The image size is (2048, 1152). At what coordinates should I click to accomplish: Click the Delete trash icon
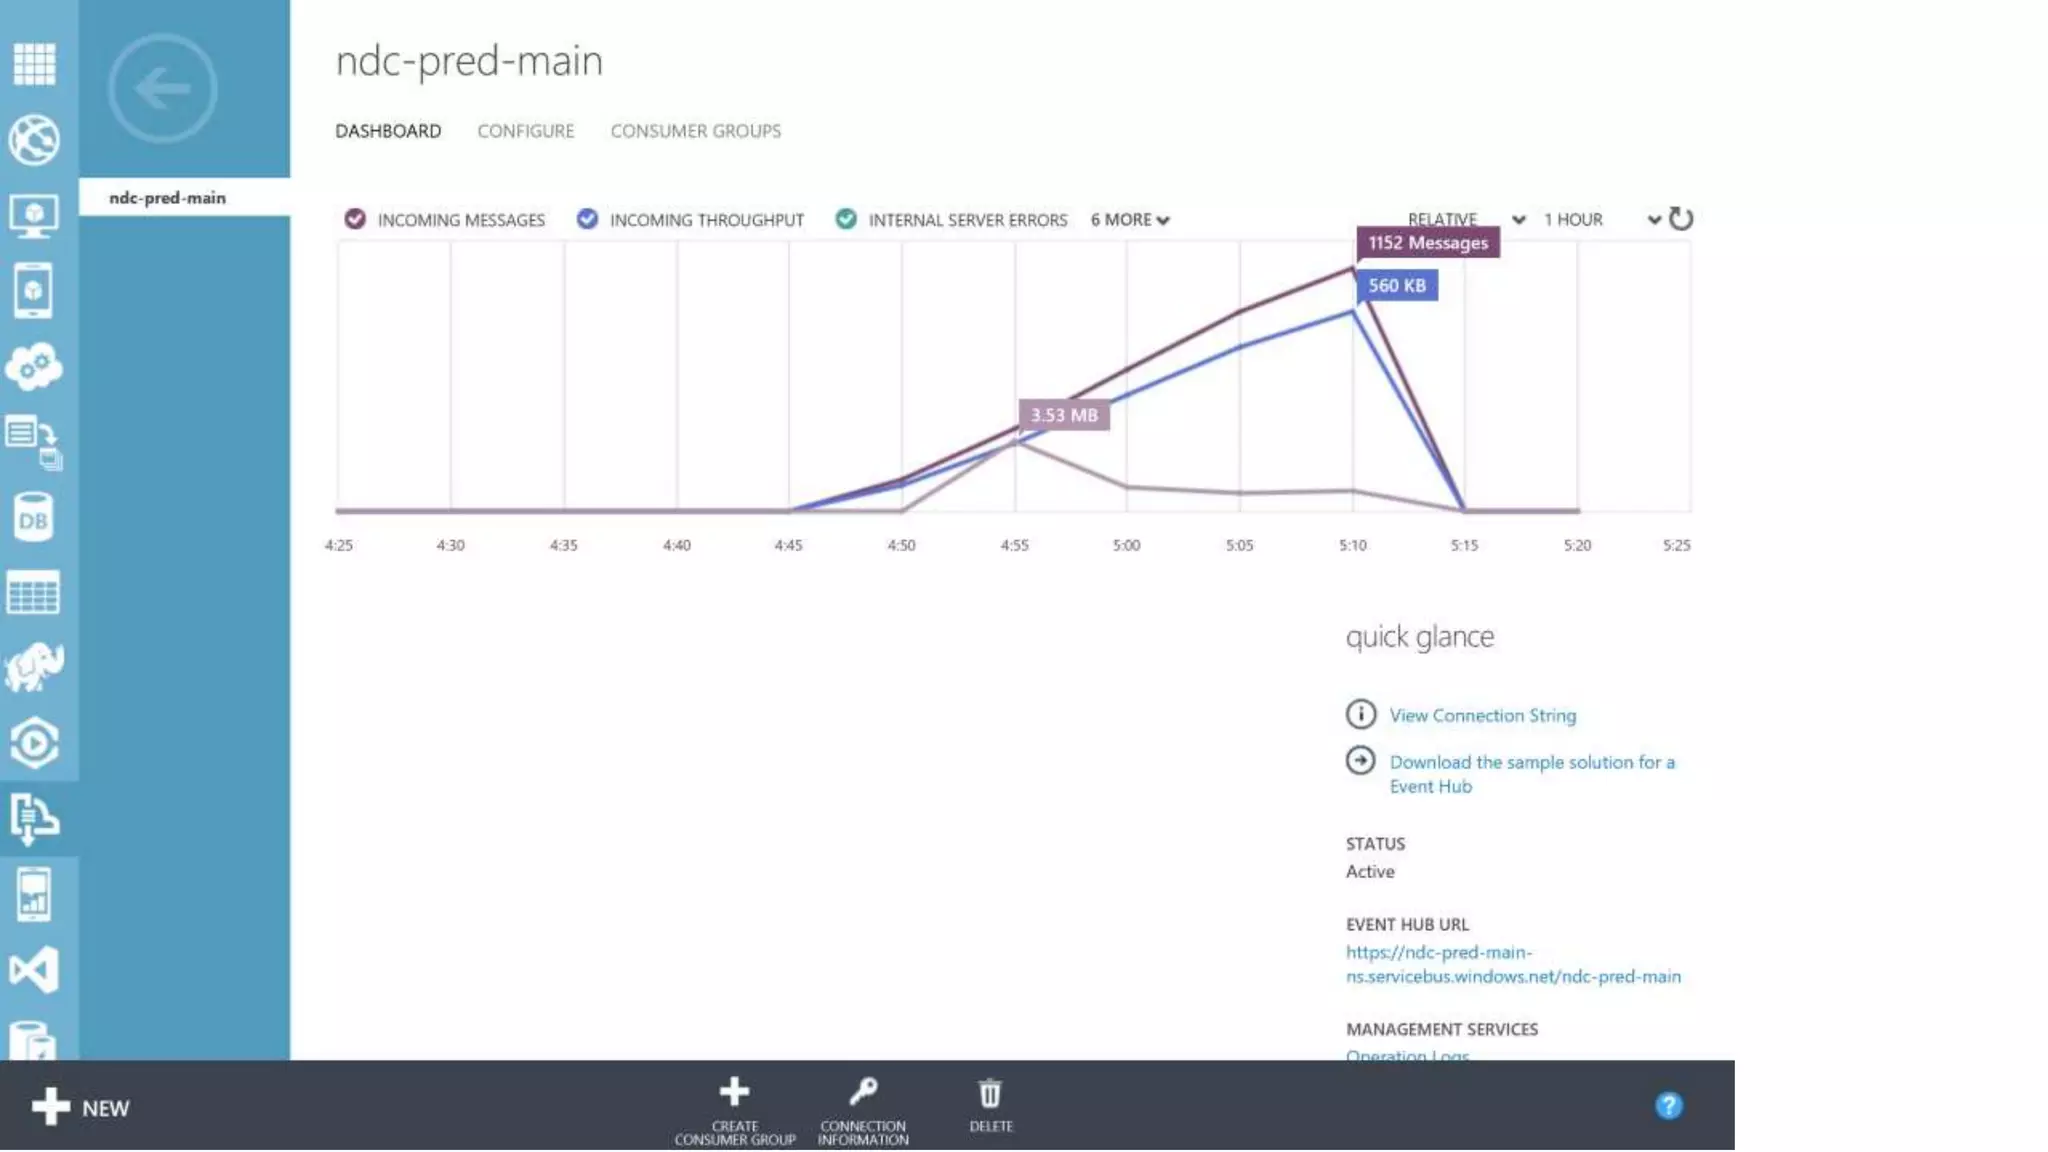pos(990,1093)
